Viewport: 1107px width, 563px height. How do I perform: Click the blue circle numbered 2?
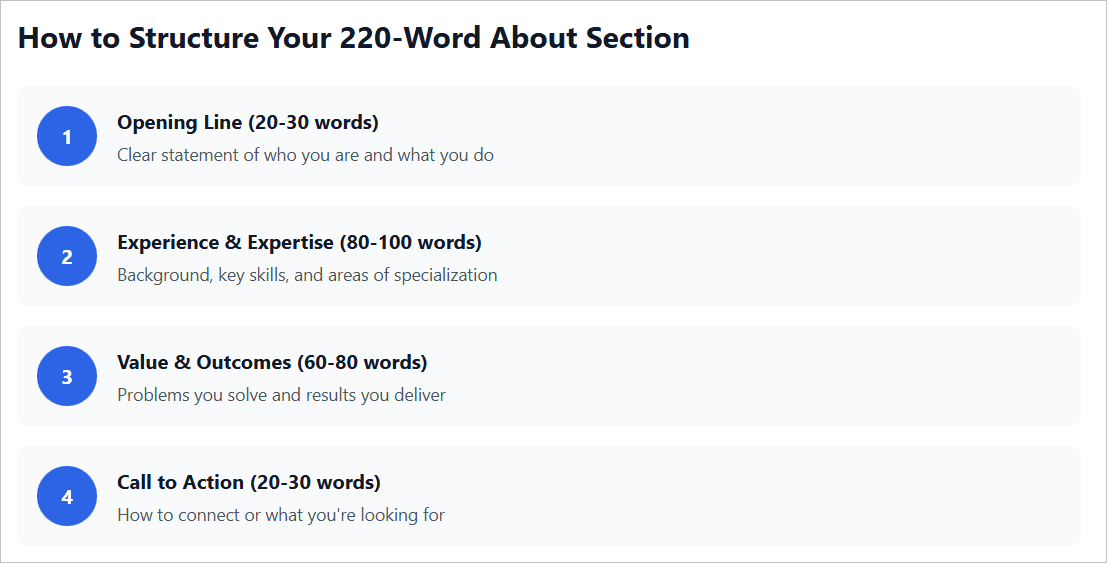tap(67, 256)
